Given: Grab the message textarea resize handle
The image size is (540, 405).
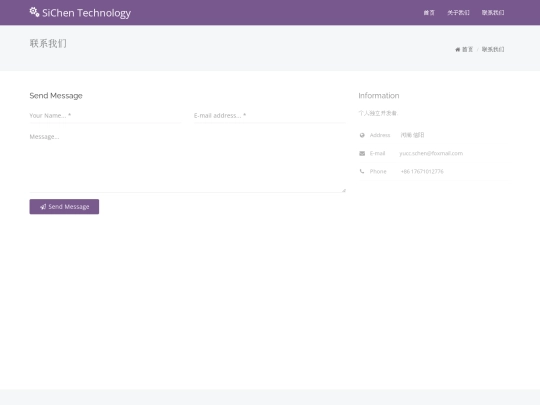Looking at the screenshot, I should [344, 190].
